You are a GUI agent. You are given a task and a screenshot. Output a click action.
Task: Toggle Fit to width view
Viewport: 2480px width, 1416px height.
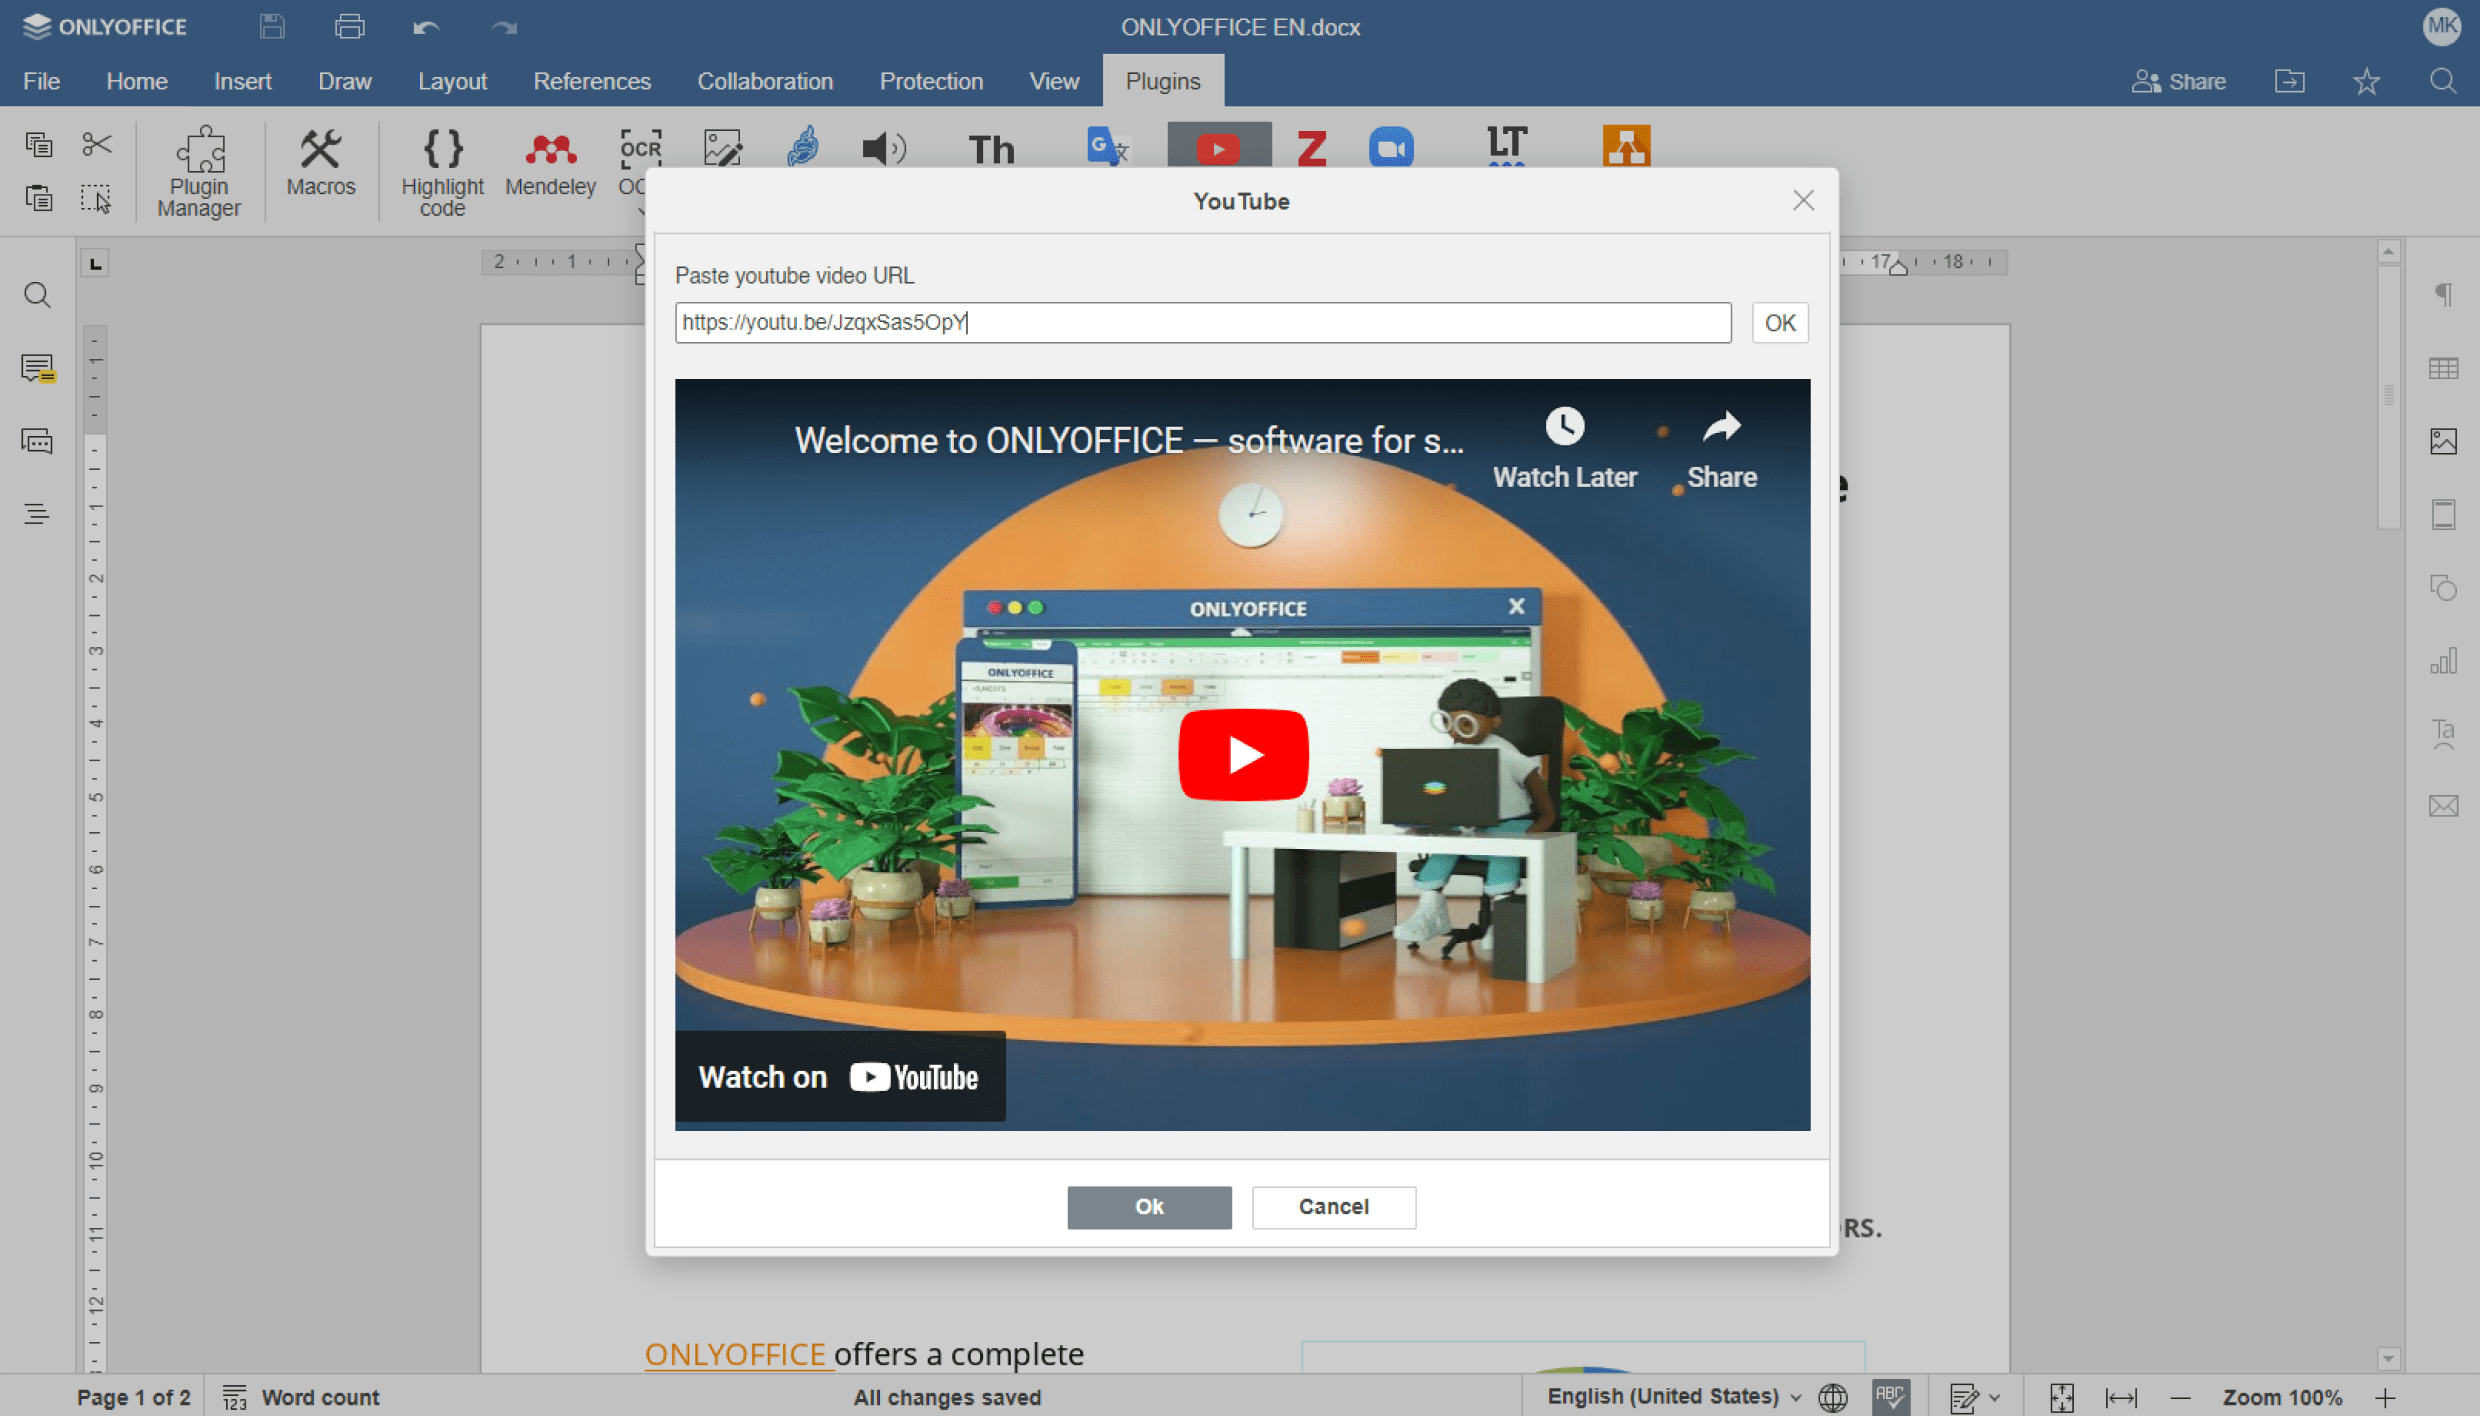[x=2121, y=1397]
